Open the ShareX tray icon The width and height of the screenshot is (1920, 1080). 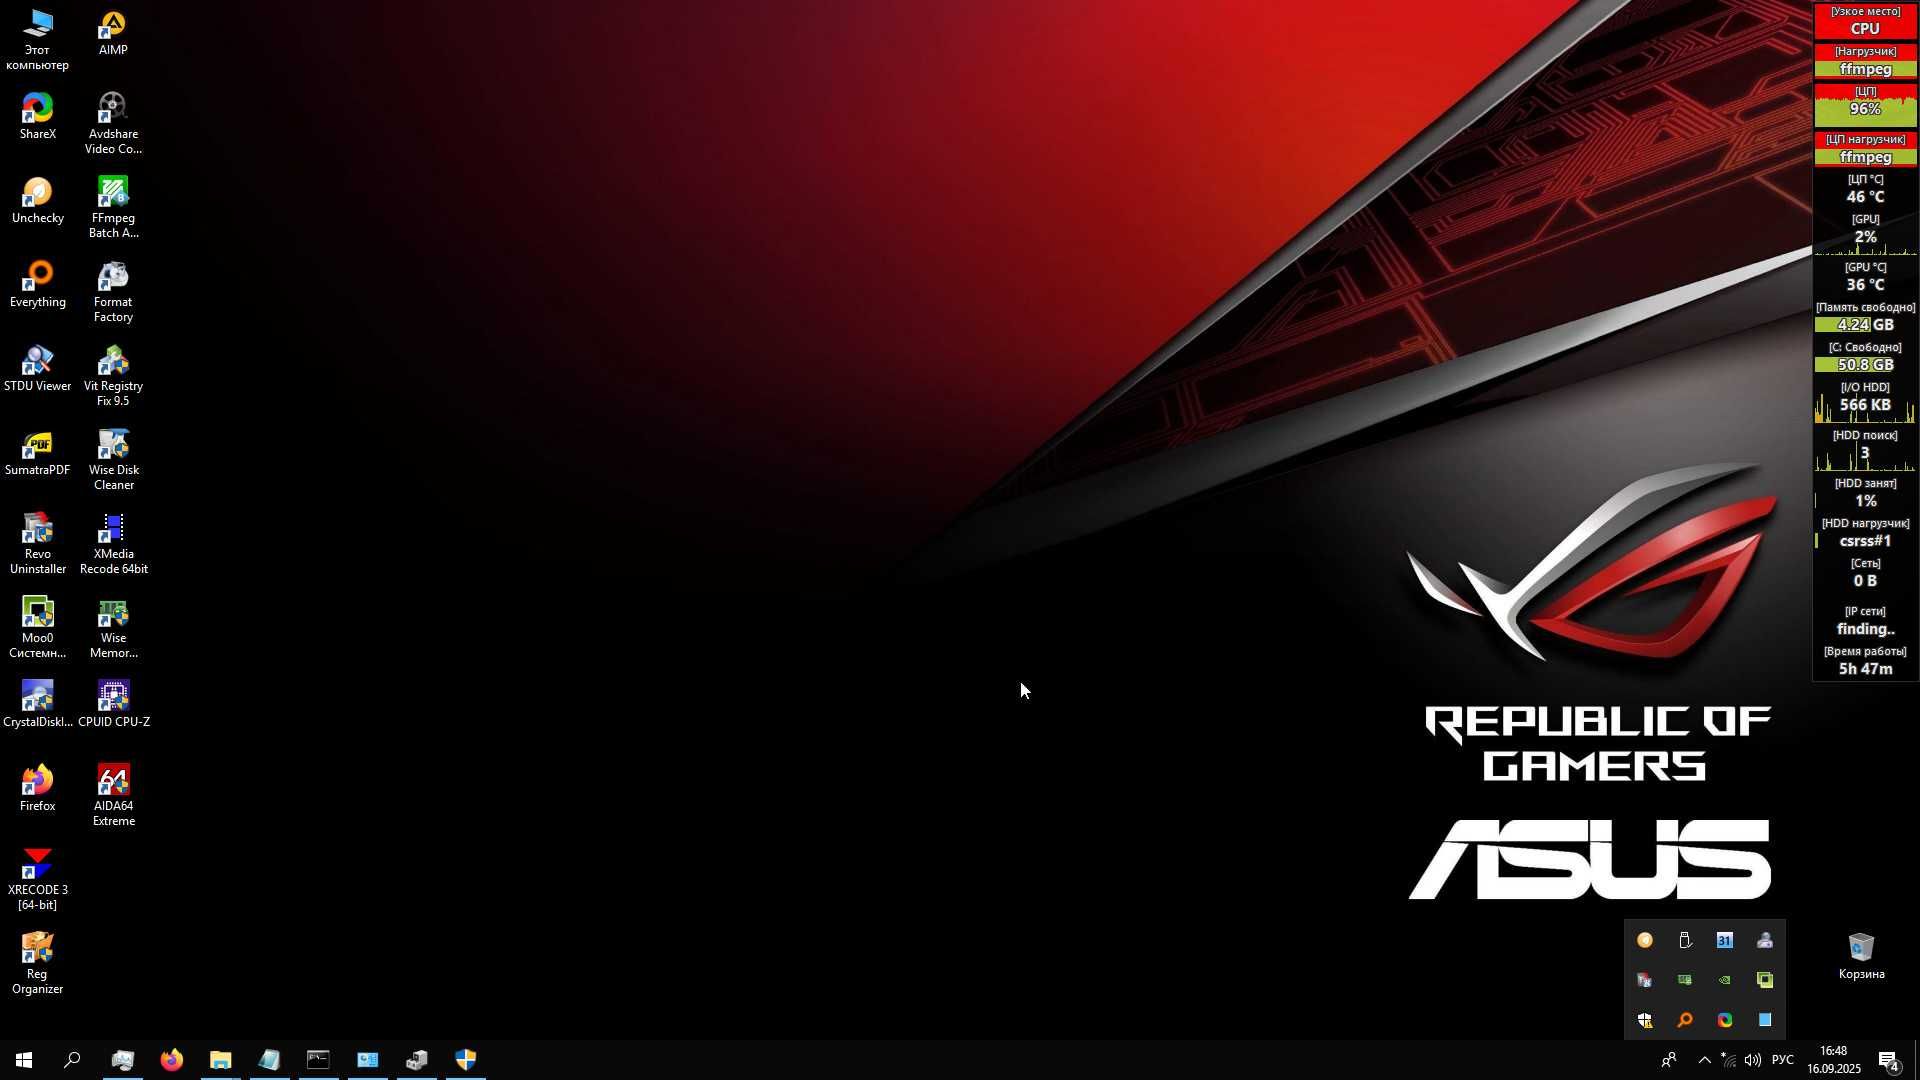pos(1725,1020)
